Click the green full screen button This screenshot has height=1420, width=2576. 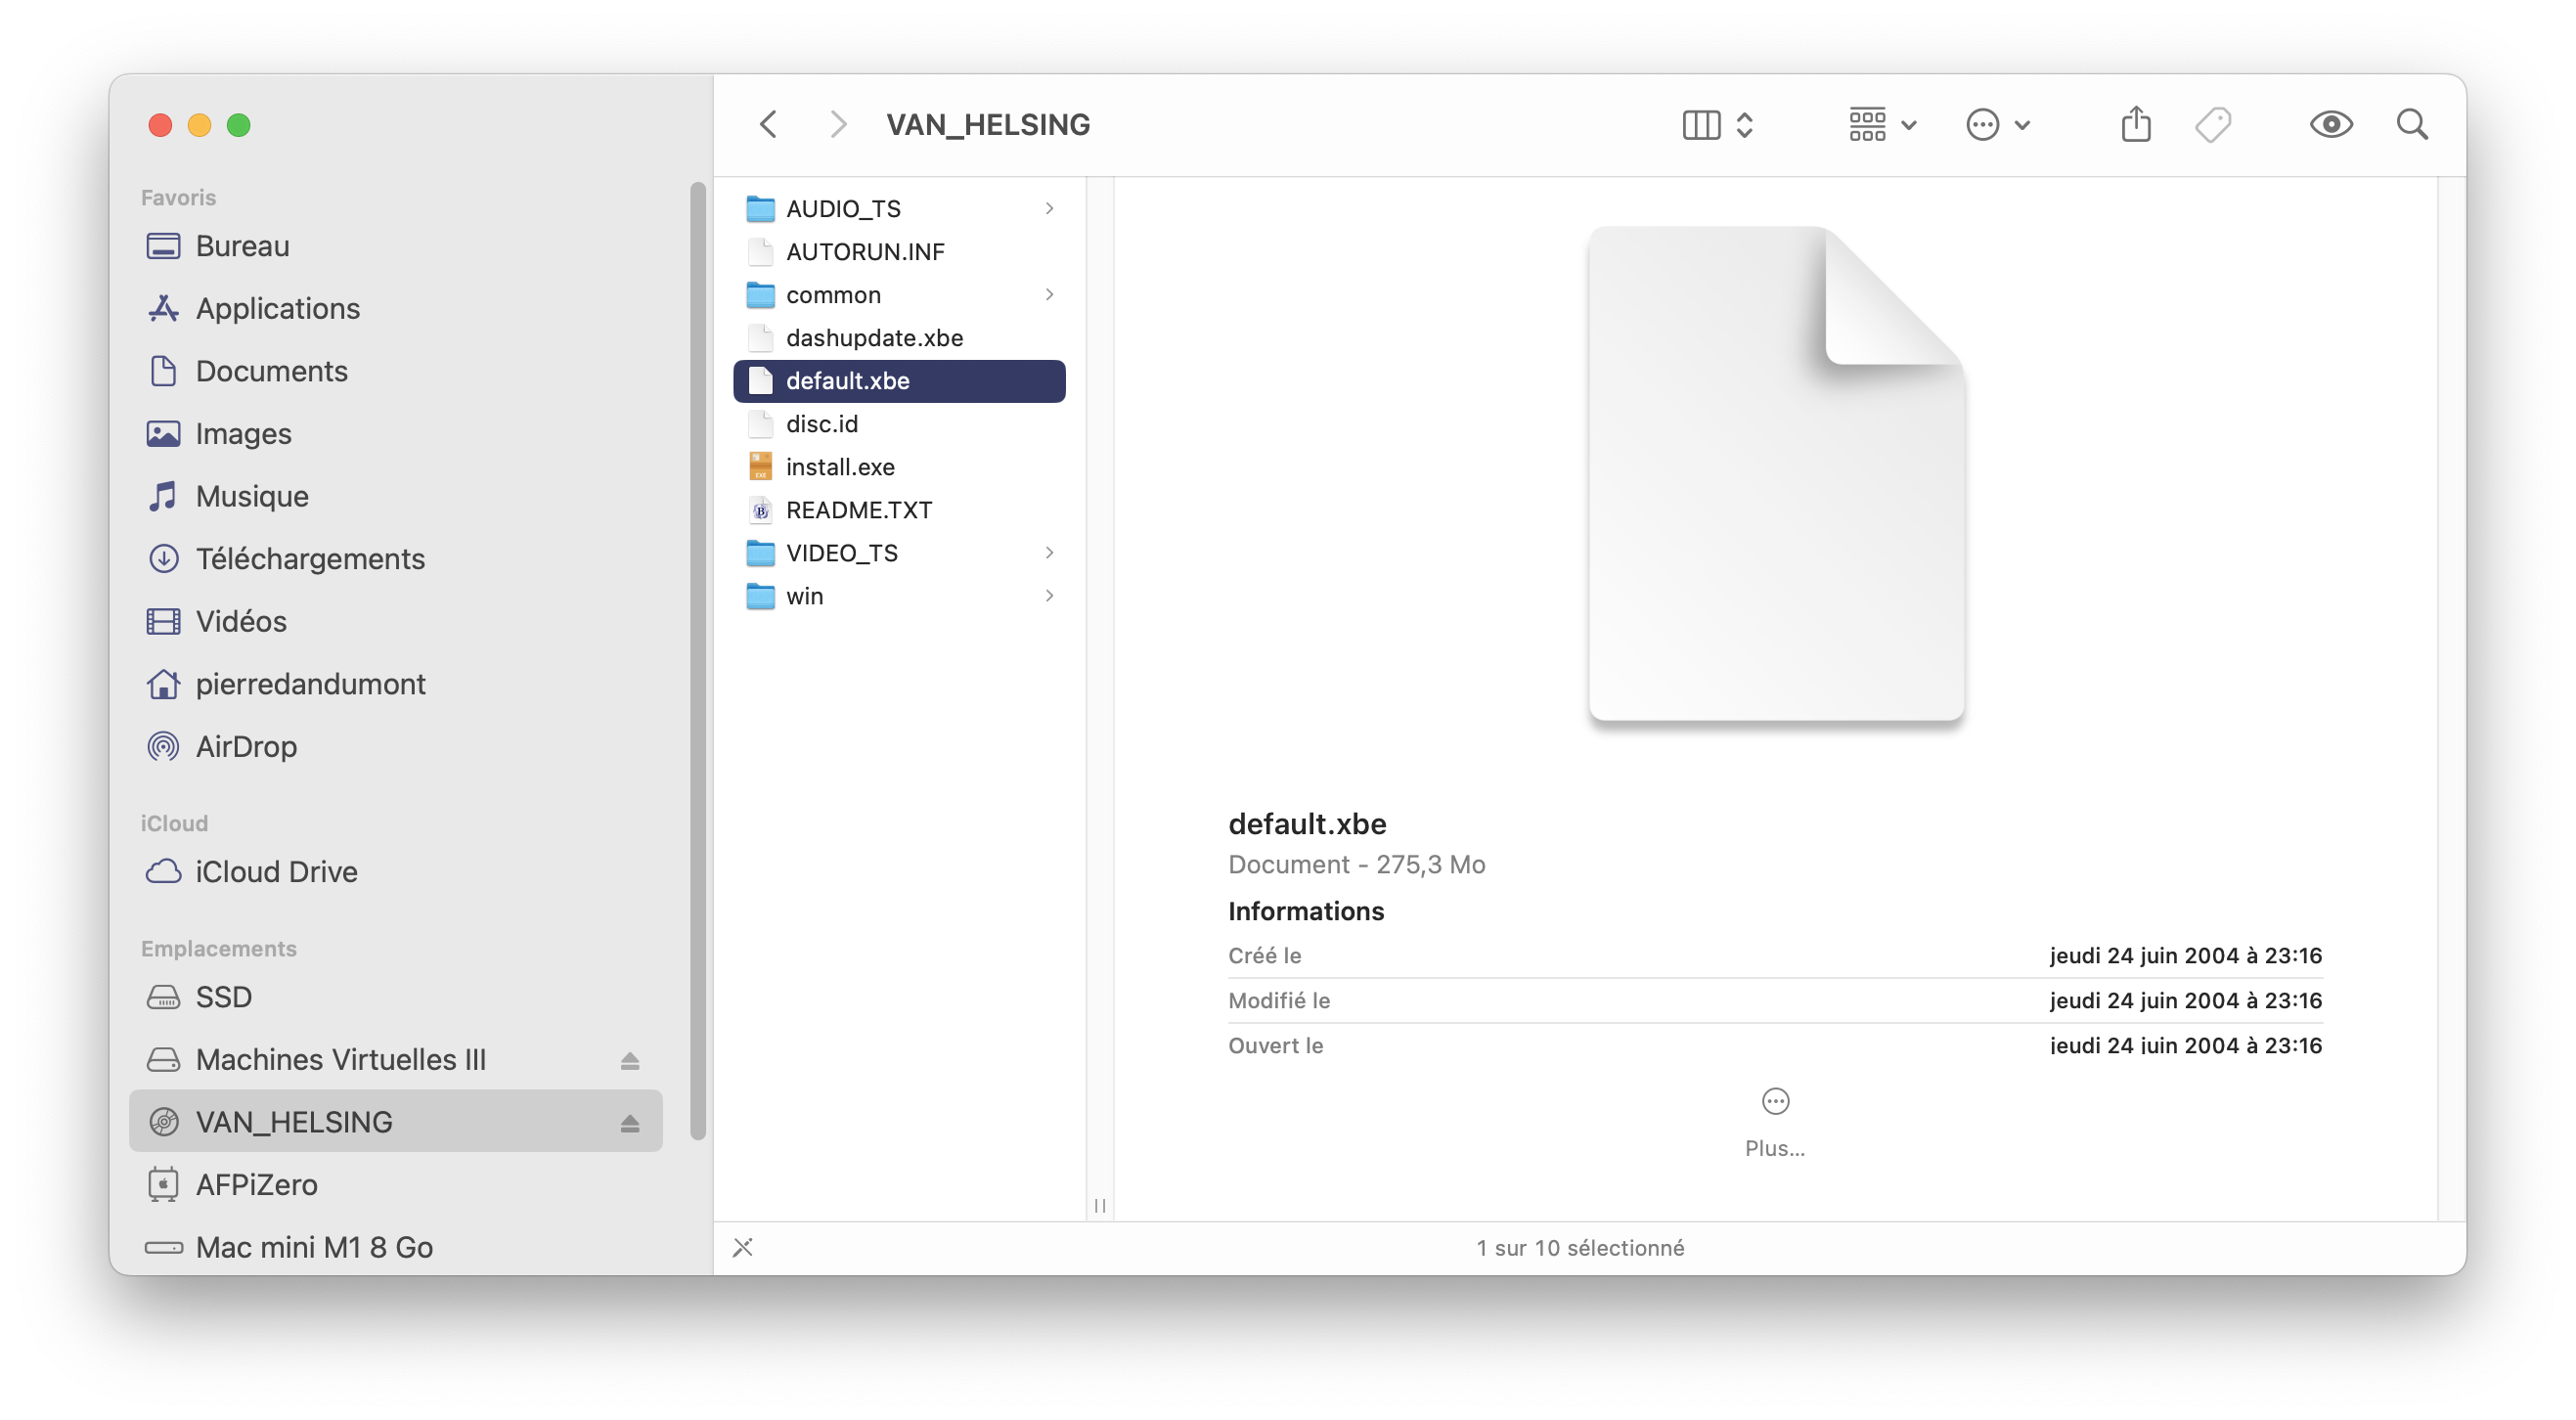[238, 125]
